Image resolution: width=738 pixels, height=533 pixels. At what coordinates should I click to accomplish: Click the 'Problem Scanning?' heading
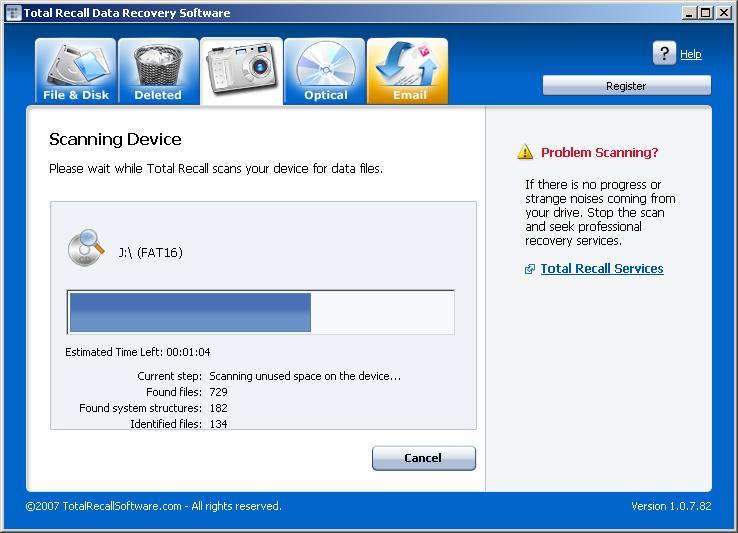tap(599, 153)
